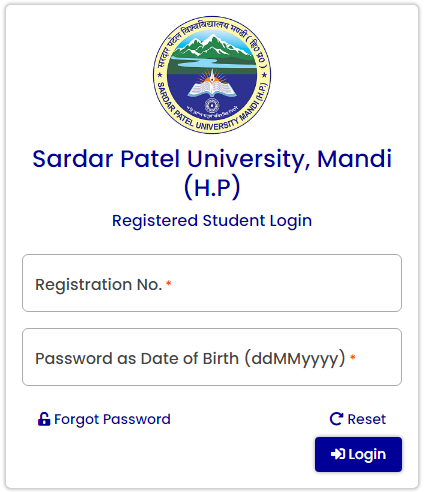Click the sign-in arrow icon inside Login button
The image size is (424, 492).
tap(338, 454)
